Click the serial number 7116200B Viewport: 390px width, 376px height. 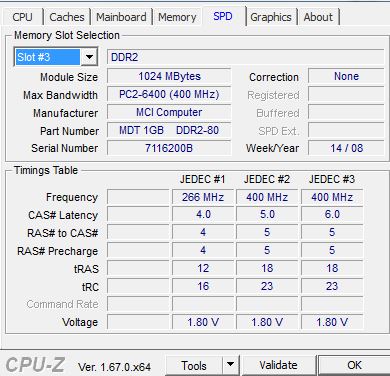tap(169, 148)
